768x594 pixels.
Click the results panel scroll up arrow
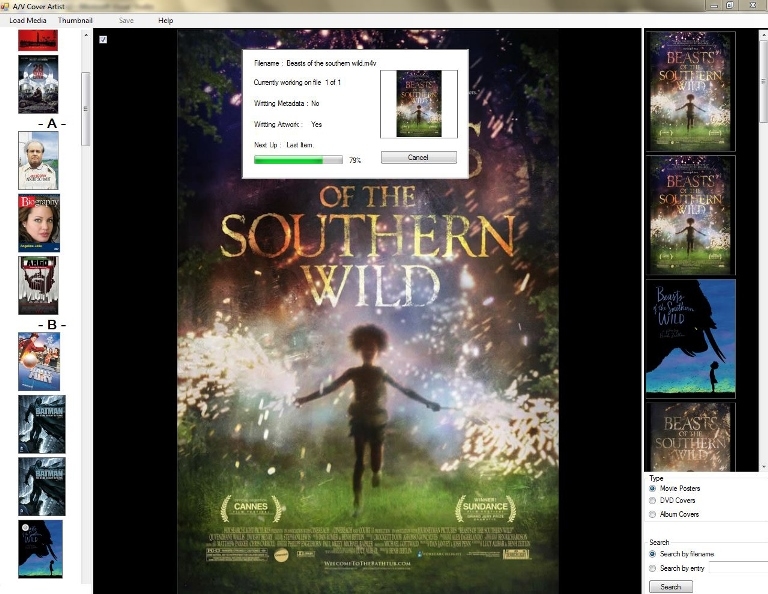(764, 35)
